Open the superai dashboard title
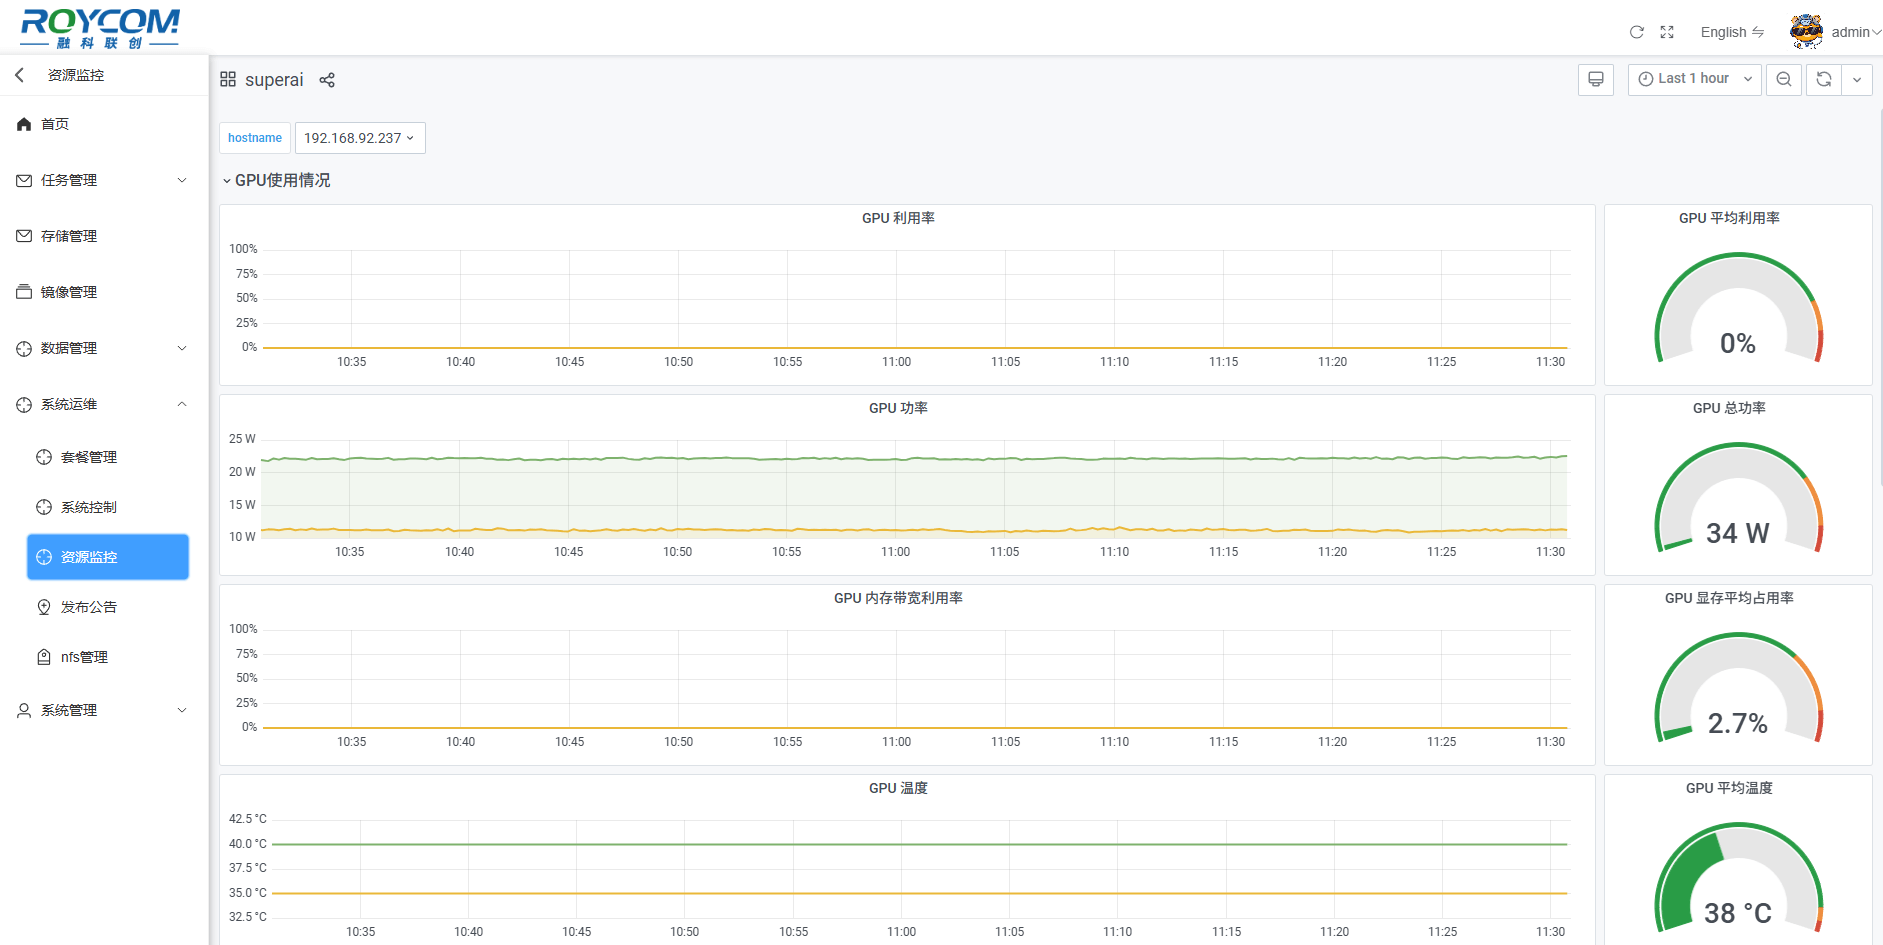Screen dimensions: 1883x945 (274, 80)
